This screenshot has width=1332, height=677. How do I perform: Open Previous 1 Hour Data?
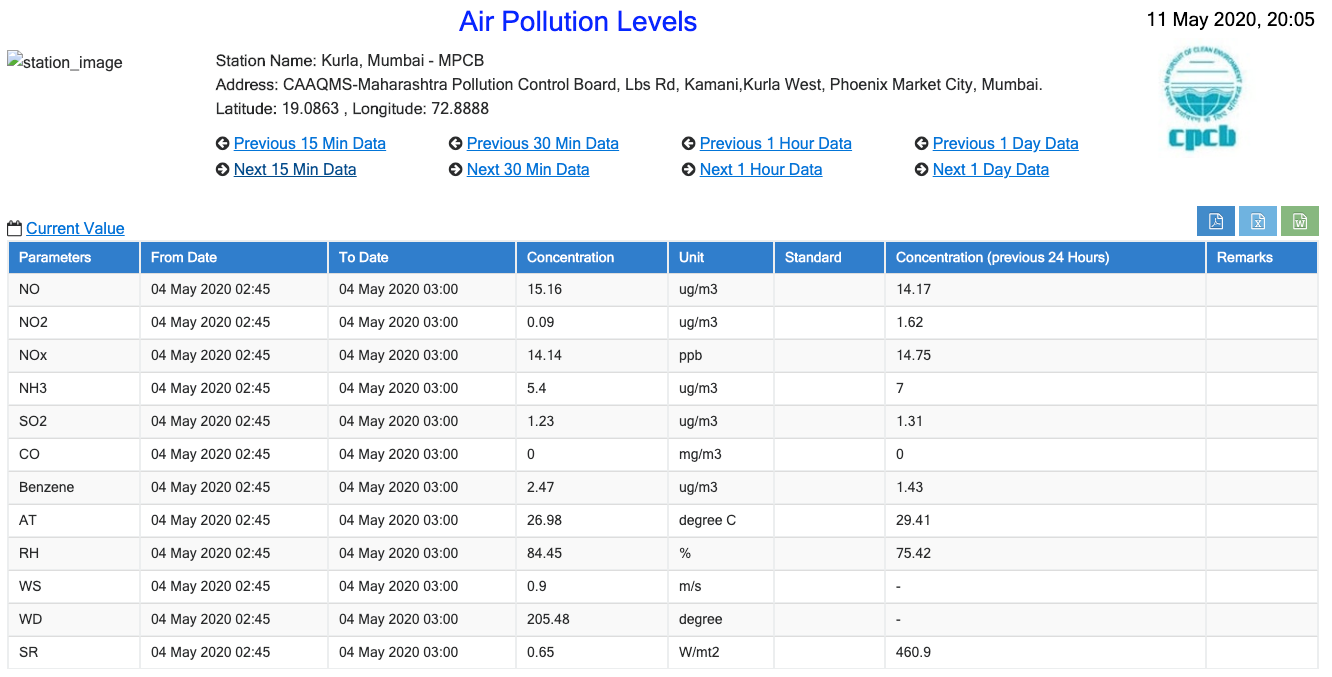pos(775,144)
